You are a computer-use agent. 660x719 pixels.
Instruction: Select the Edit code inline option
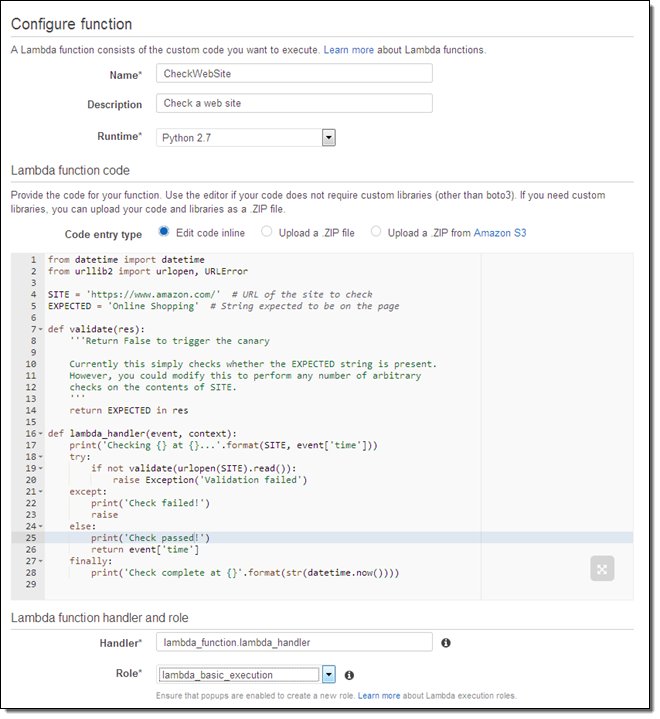pos(164,232)
